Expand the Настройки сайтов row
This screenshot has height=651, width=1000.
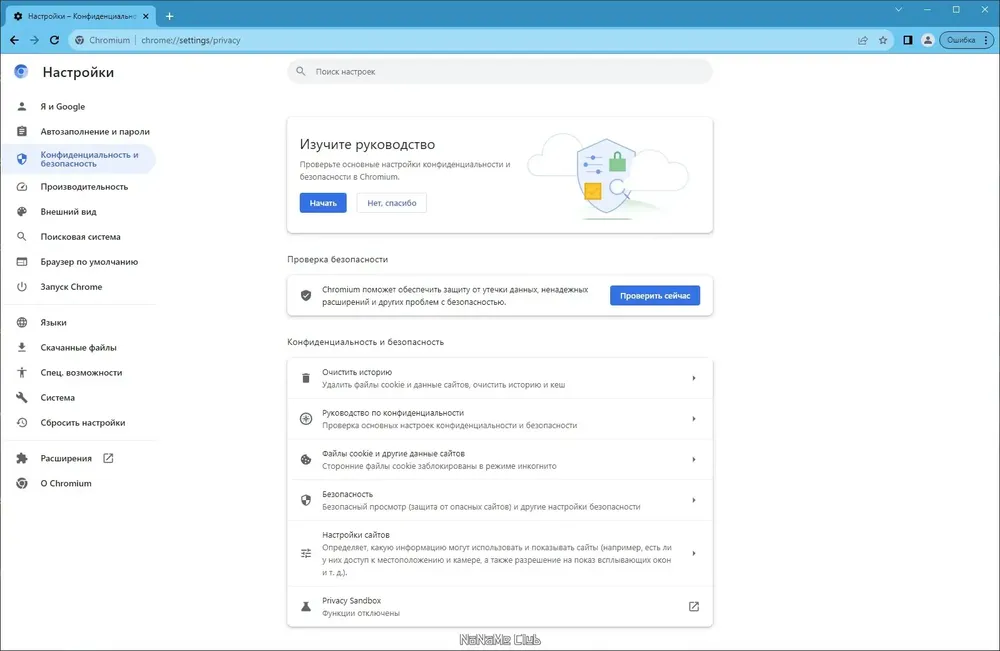(x=694, y=553)
